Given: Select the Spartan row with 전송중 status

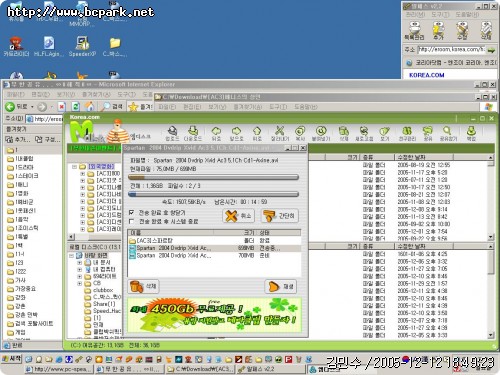Looking at the screenshot, I should [x=214, y=248].
